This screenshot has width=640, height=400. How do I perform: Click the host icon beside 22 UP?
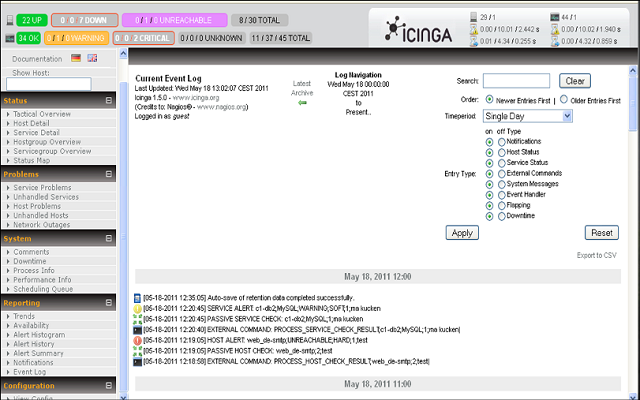tap(10, 20)
